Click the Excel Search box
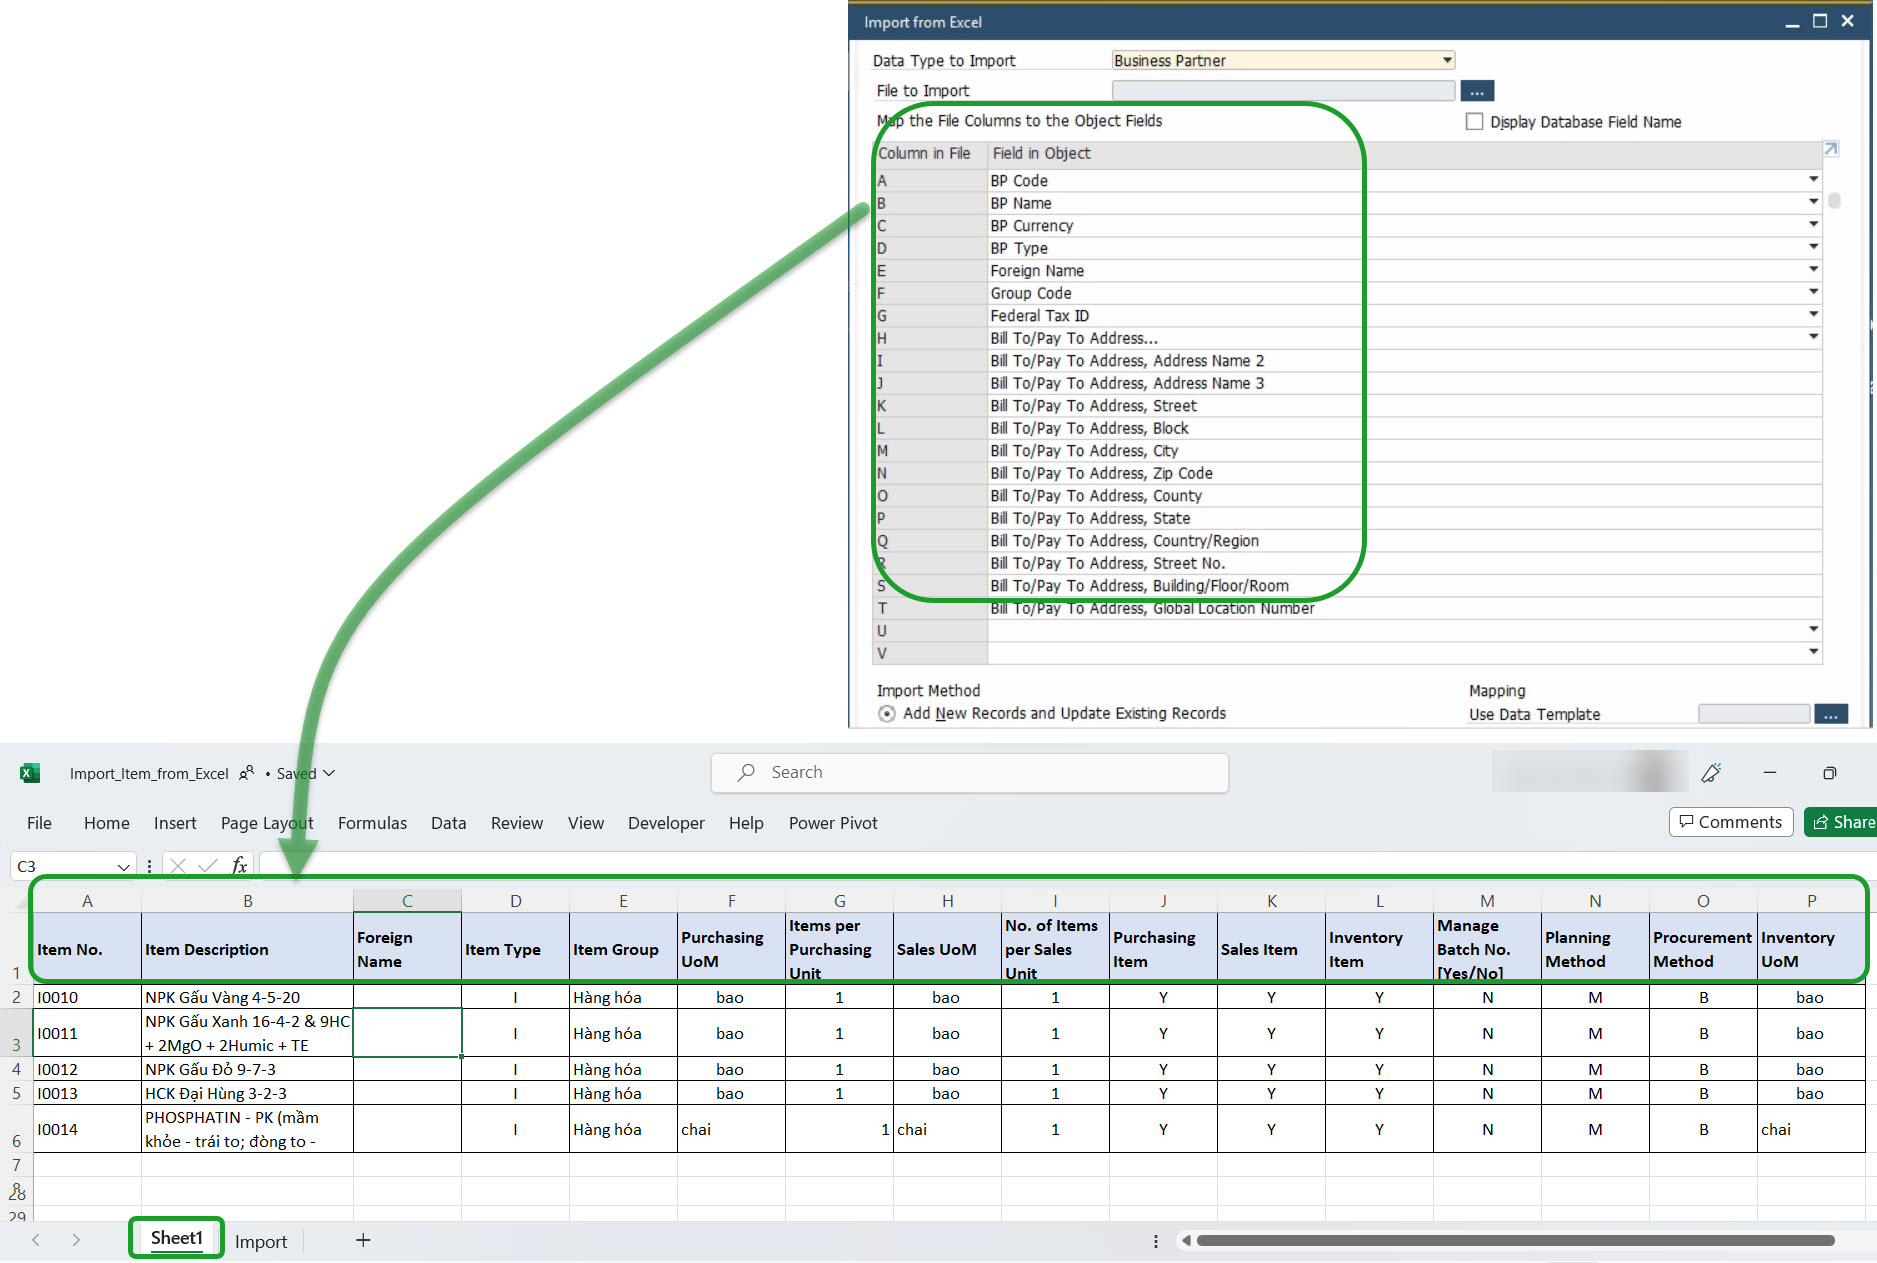The height and width of the screenshot is (1263, 1877). [x=970, y=773]
